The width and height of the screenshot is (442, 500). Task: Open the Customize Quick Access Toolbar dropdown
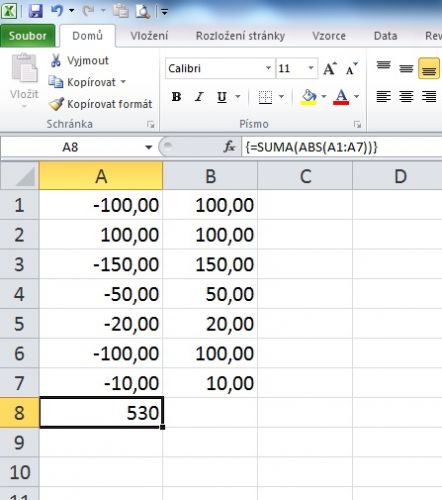(164, 12)
